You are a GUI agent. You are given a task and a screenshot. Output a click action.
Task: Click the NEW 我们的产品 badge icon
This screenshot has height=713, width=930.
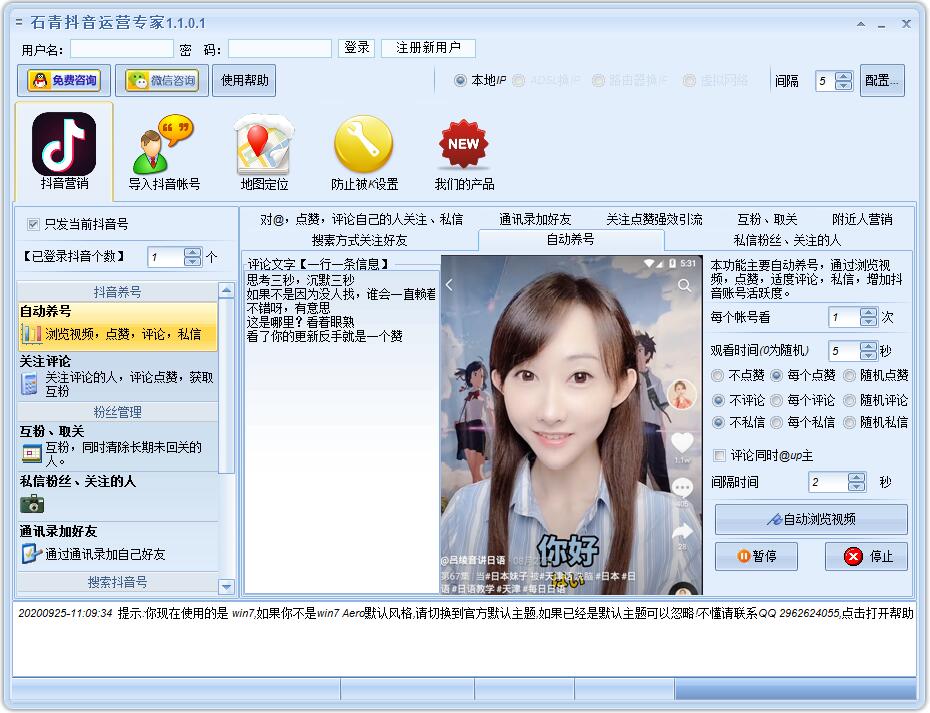click(461, 143)
